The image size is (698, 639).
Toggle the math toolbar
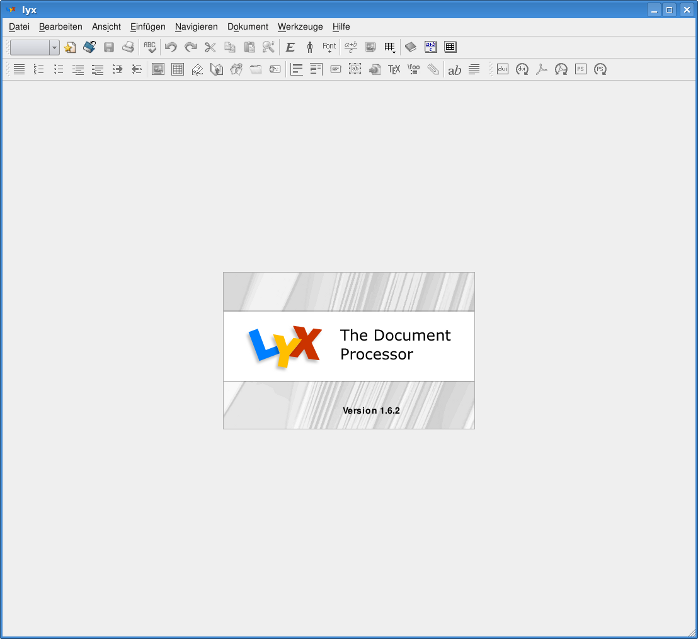pyautogui.click(x=430, y=47)
